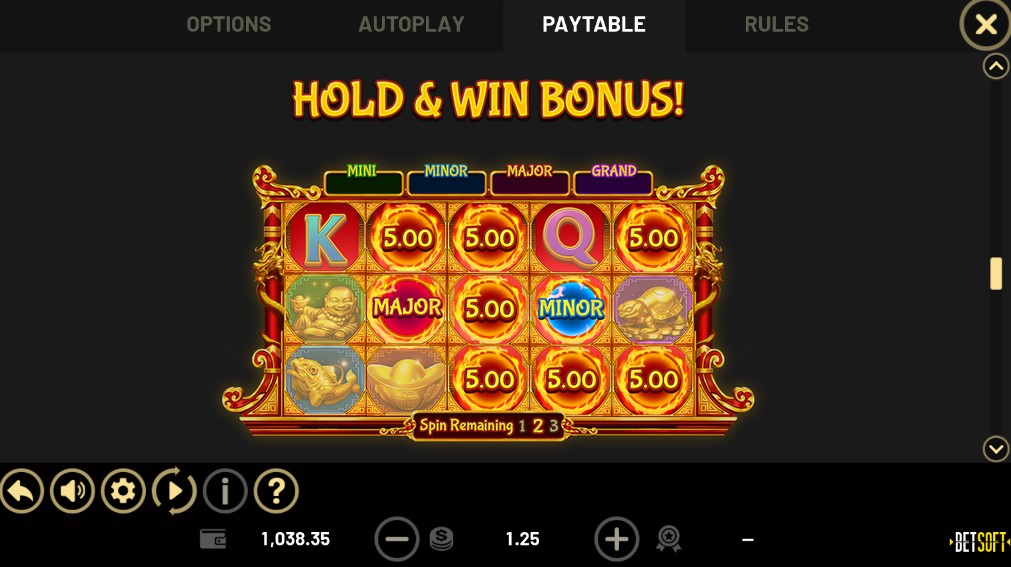The height and width of the screenshot is (567, 1011).
Task: Click the Betsoft logo
Action: [979, 542]
